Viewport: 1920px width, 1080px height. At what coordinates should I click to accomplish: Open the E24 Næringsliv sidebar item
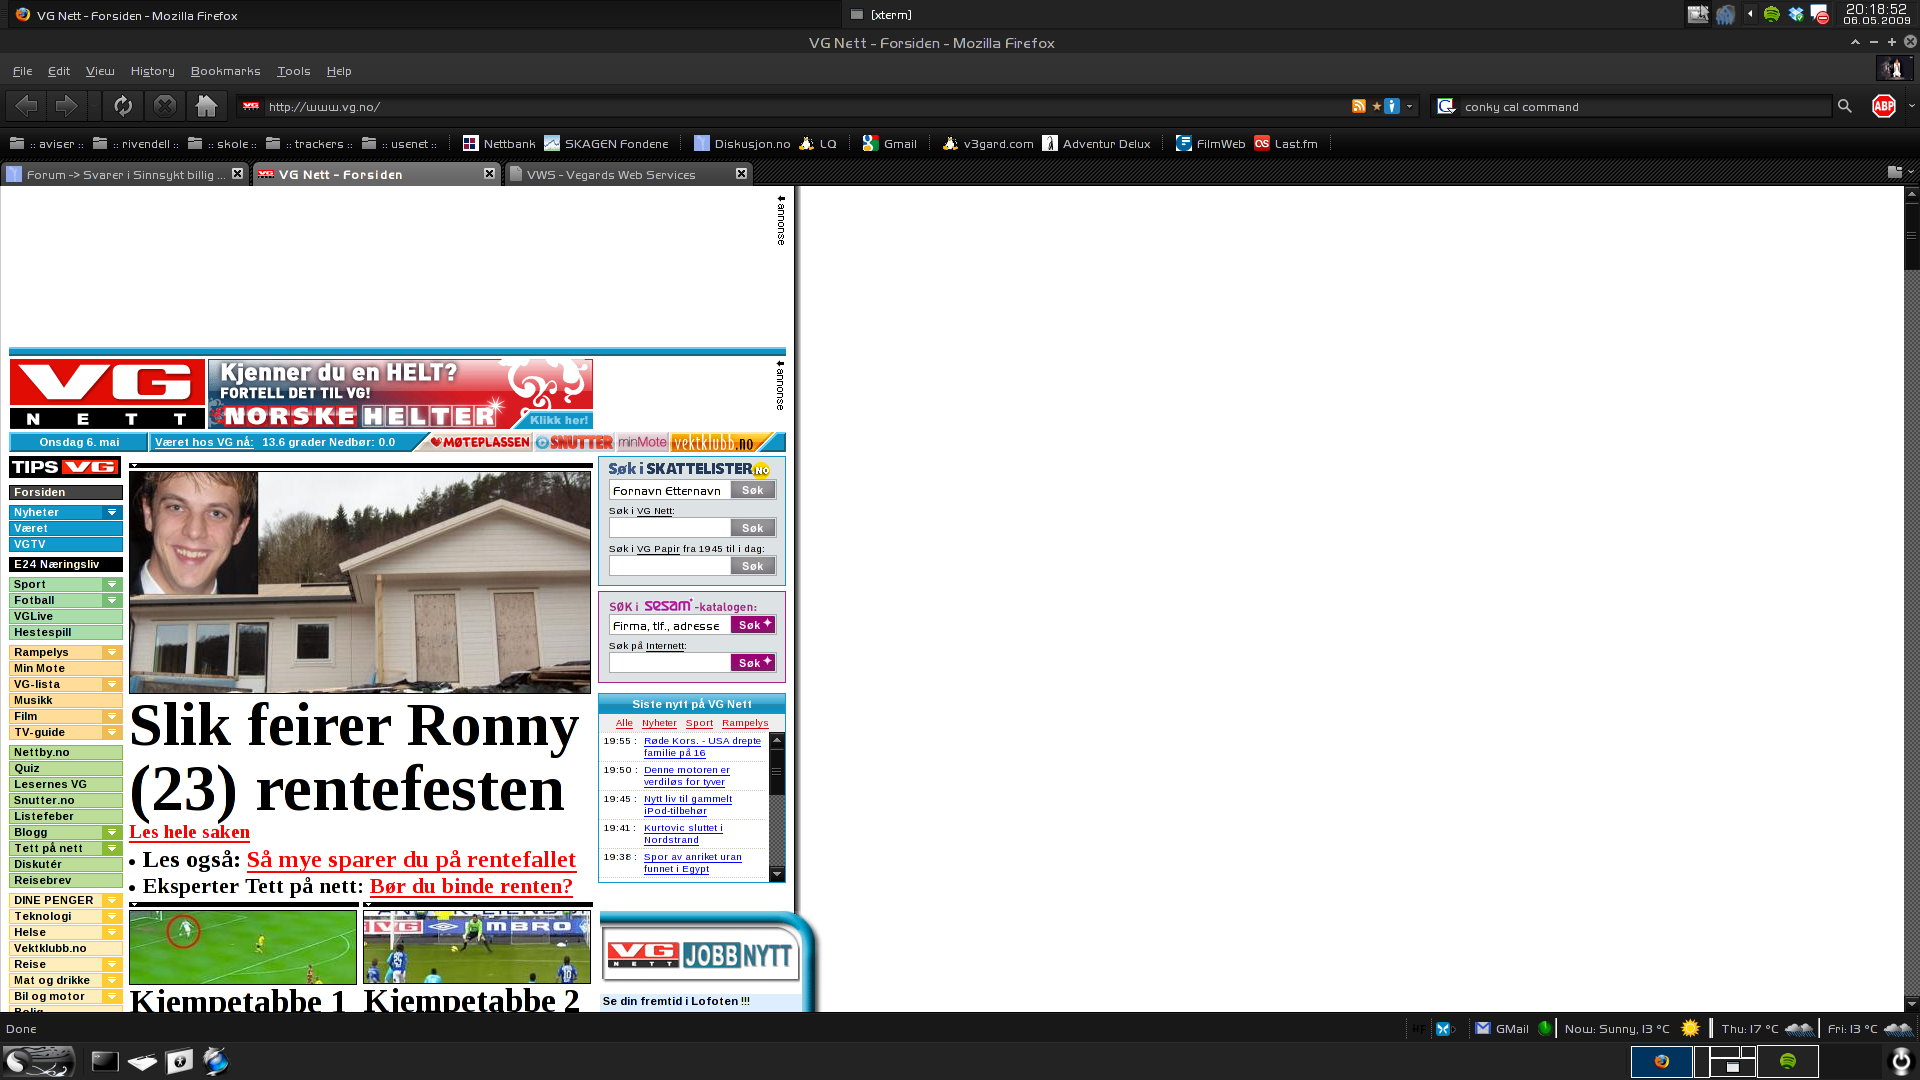click(x=66, y=564)
